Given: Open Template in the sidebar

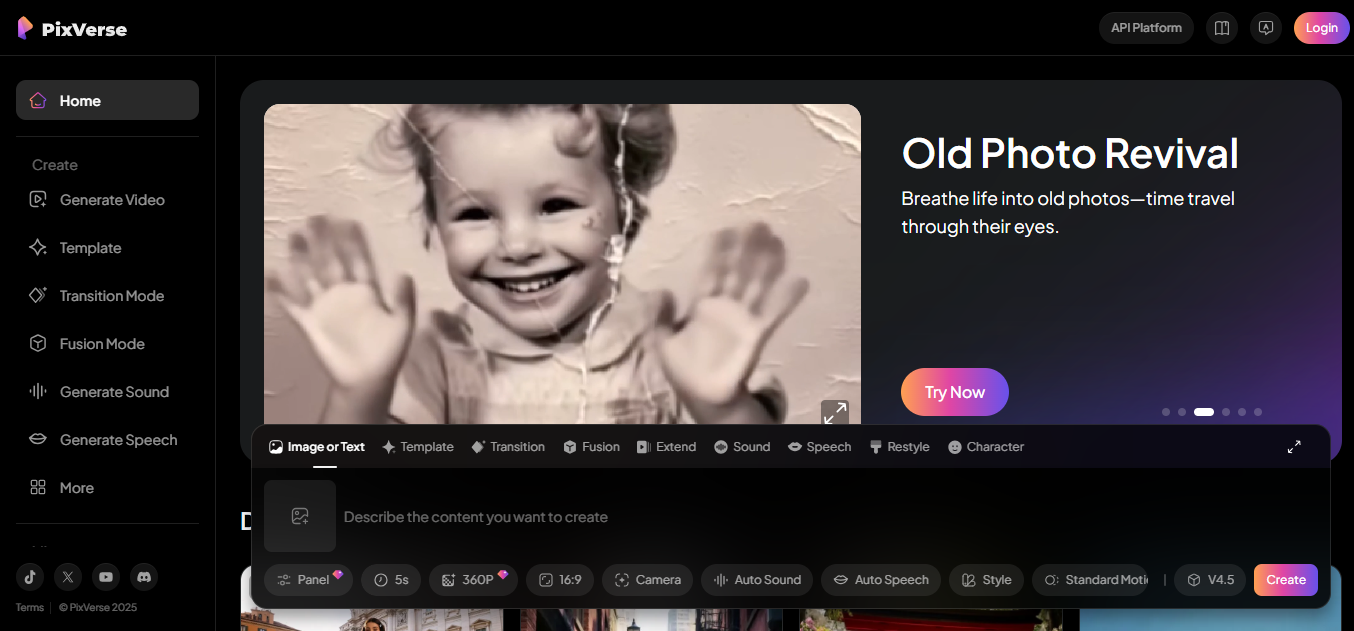Looking at the screenshot, I should 107,248.
